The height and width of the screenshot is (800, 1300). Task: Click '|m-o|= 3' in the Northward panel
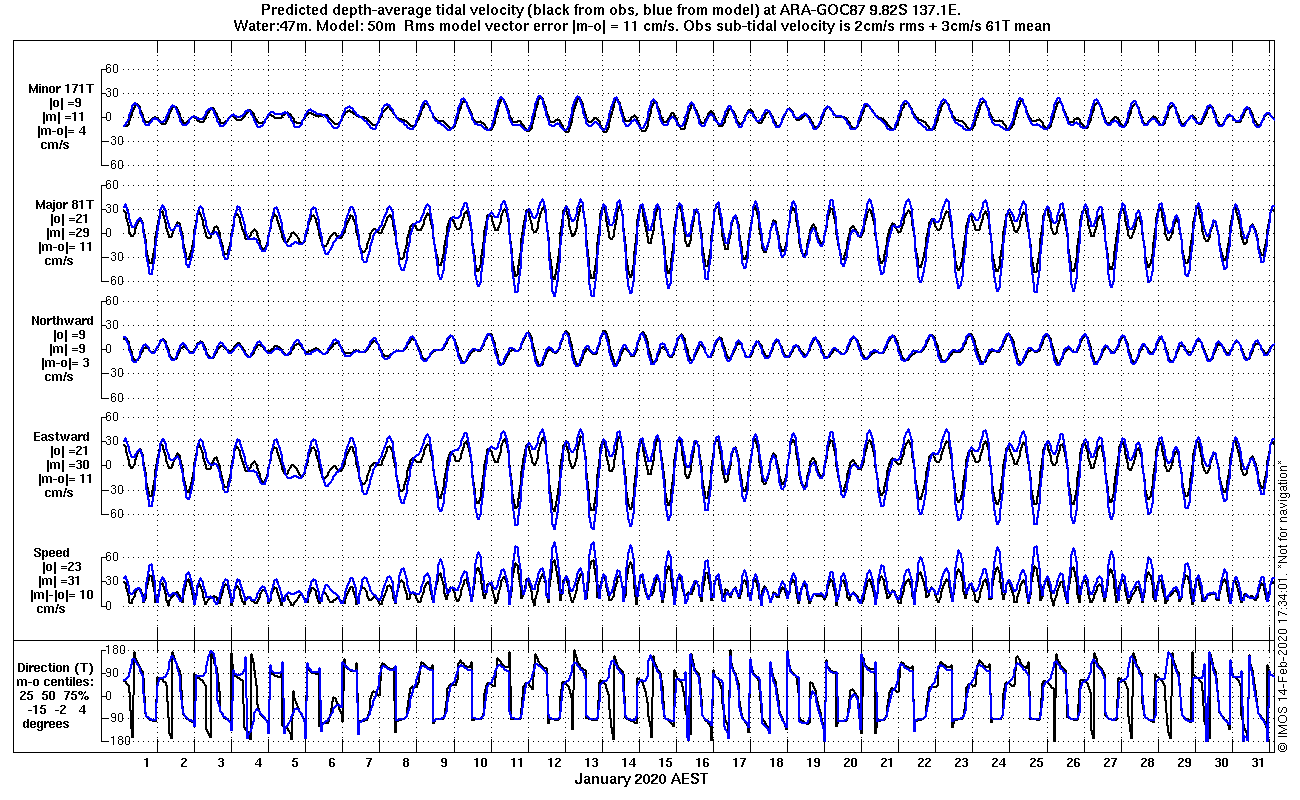pyautogui.click(x=67, y=363)
